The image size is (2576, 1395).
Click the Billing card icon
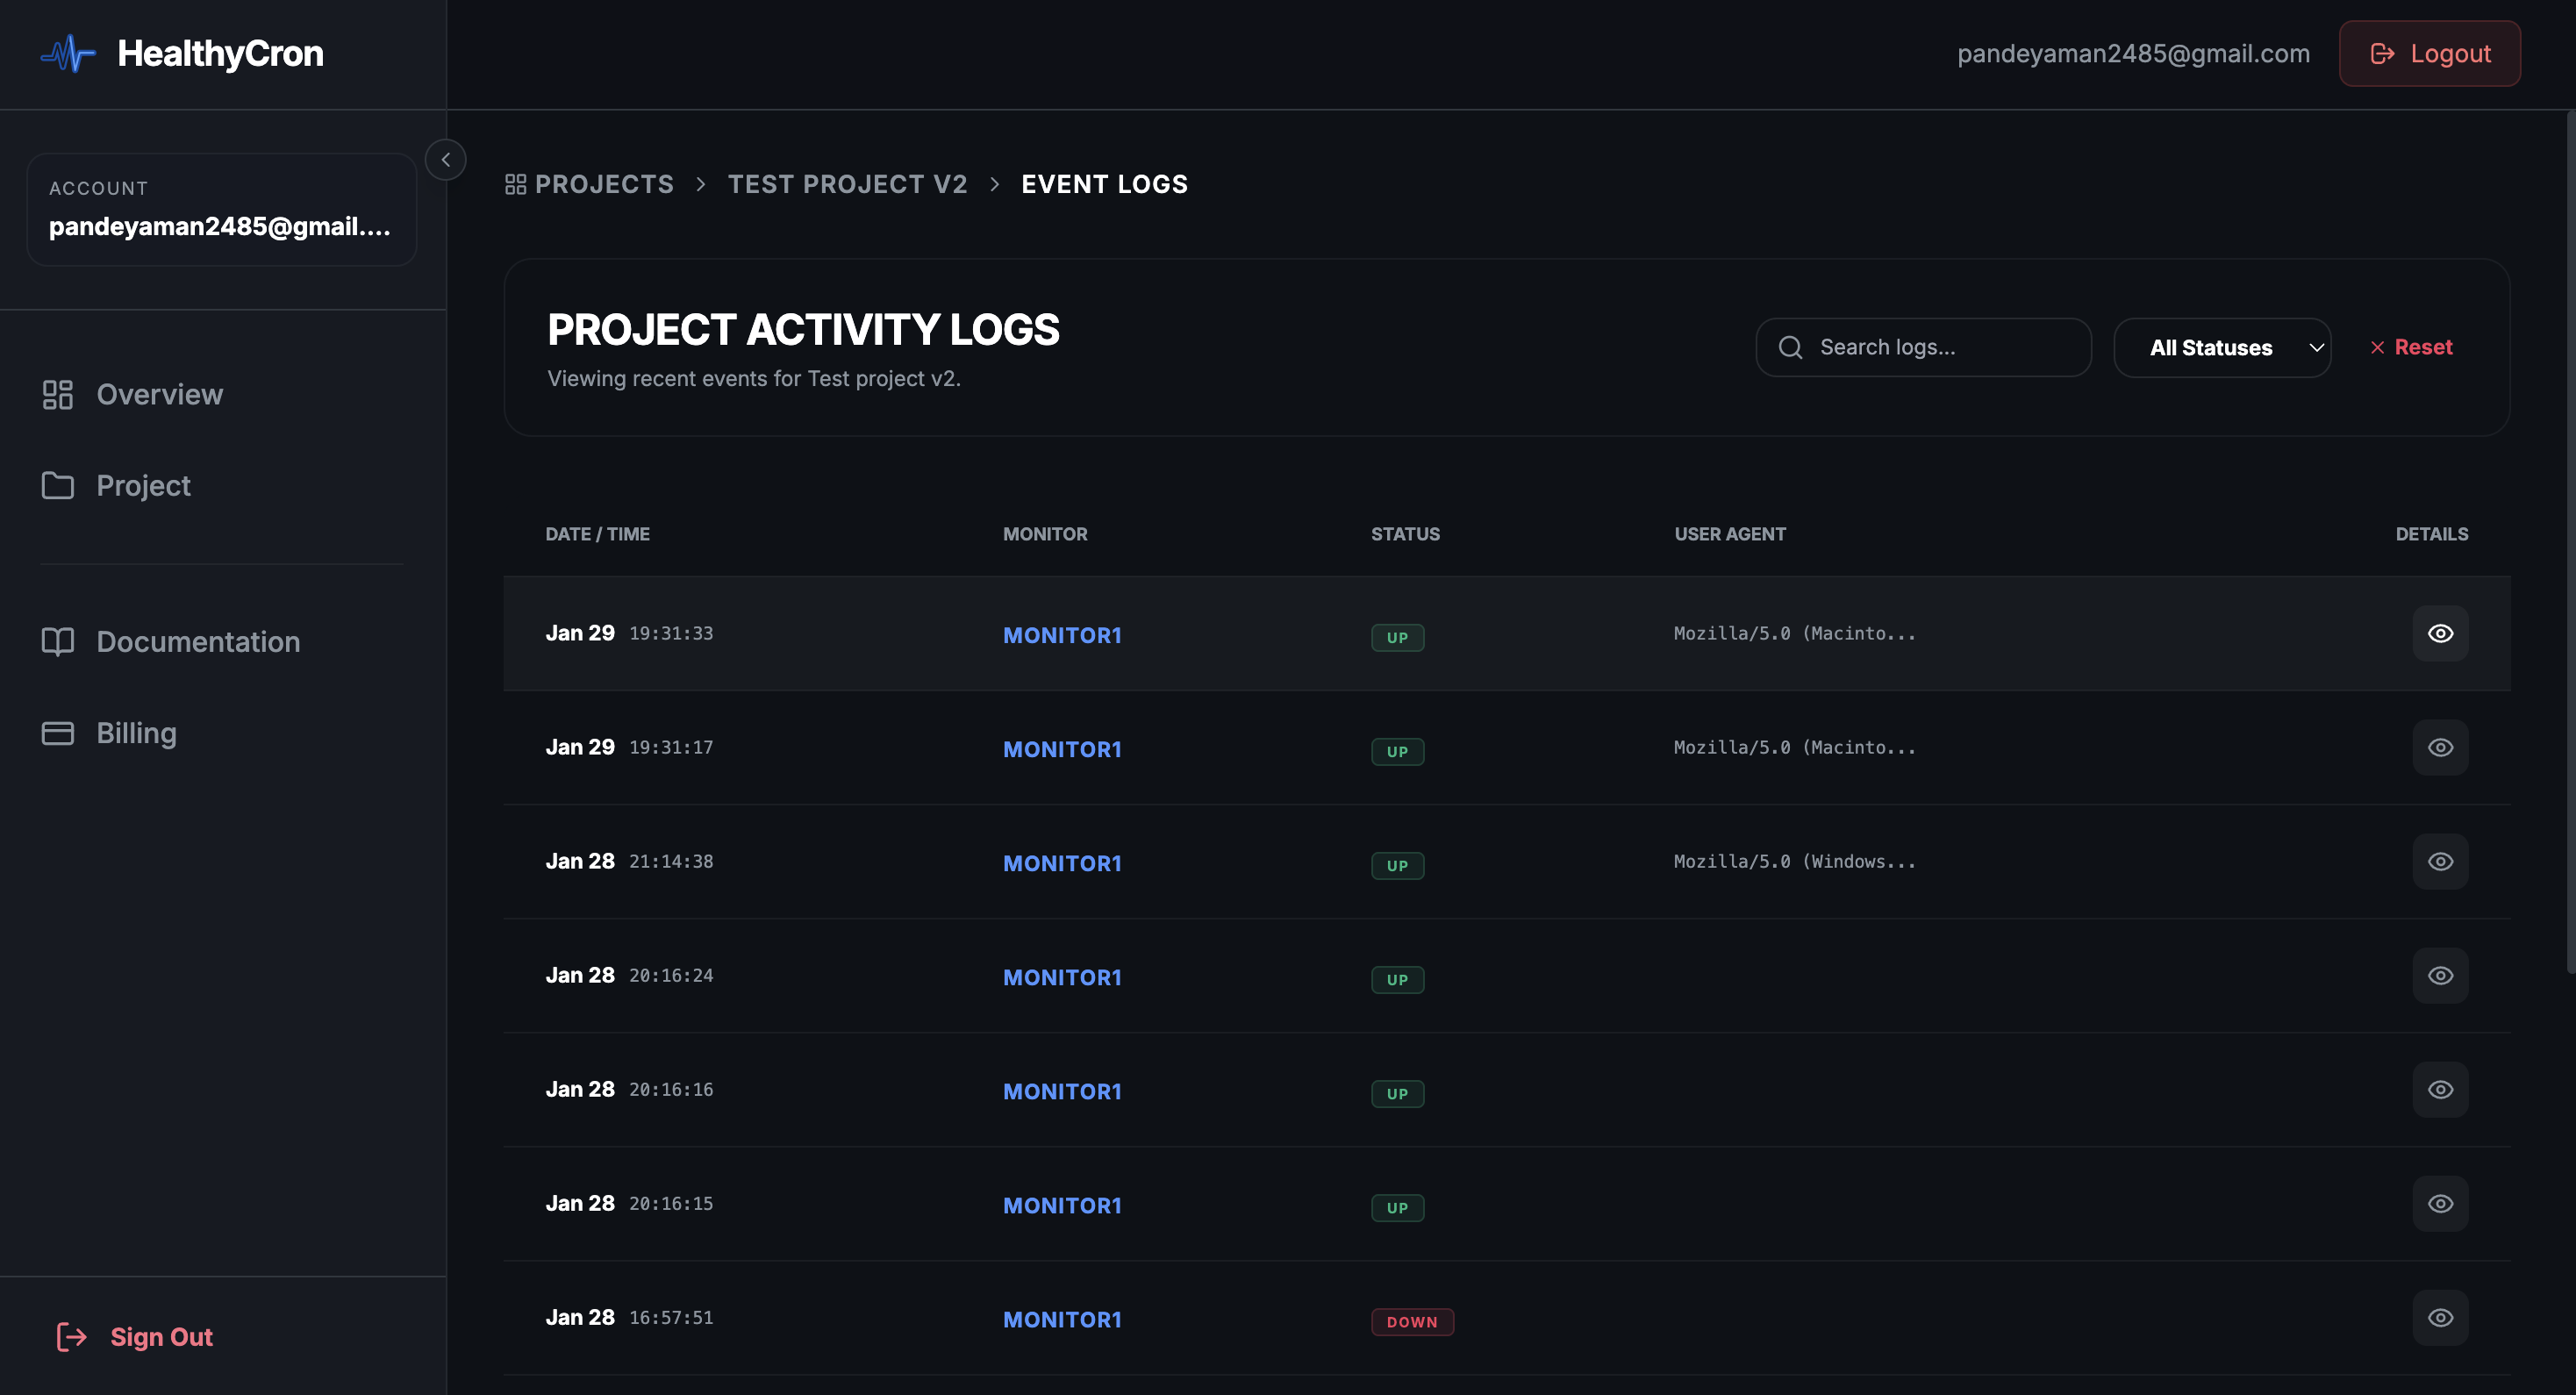coord(58,732)
